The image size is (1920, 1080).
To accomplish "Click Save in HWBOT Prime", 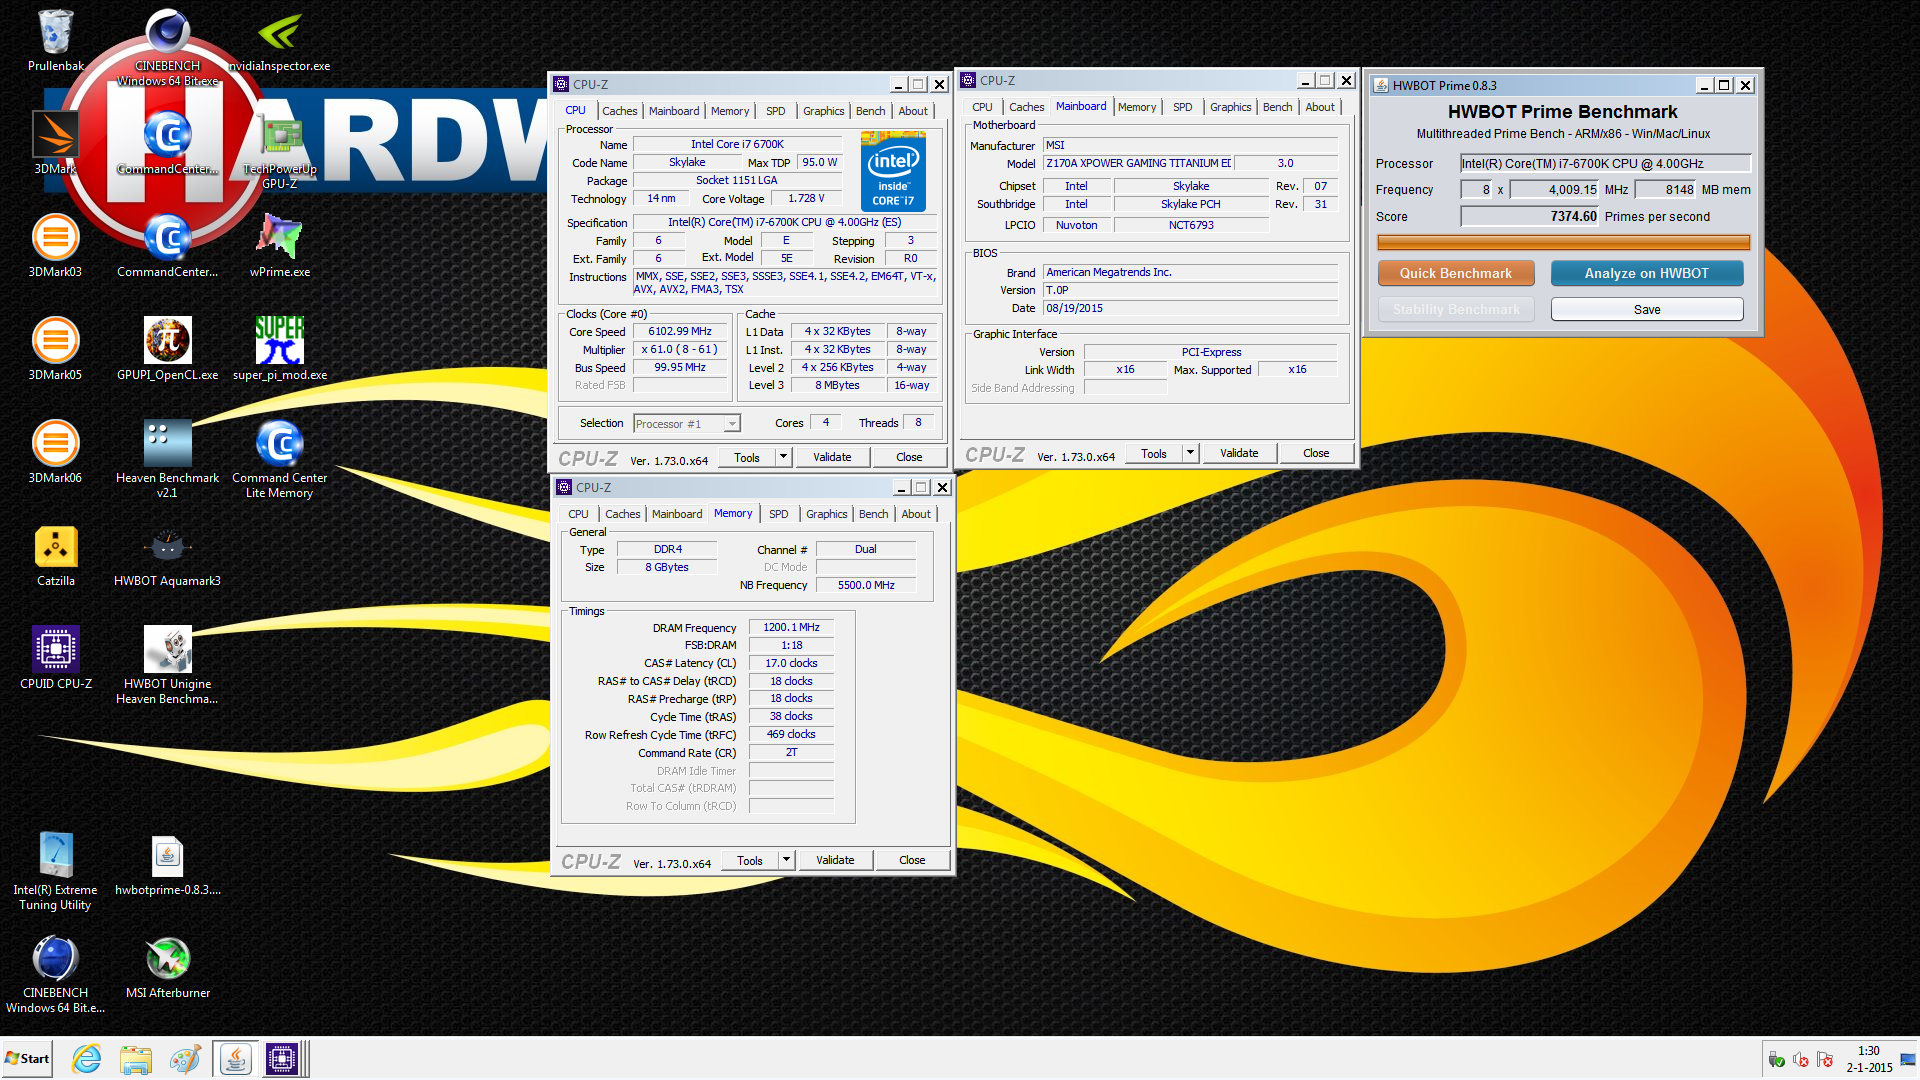I will click(1646, 309).
